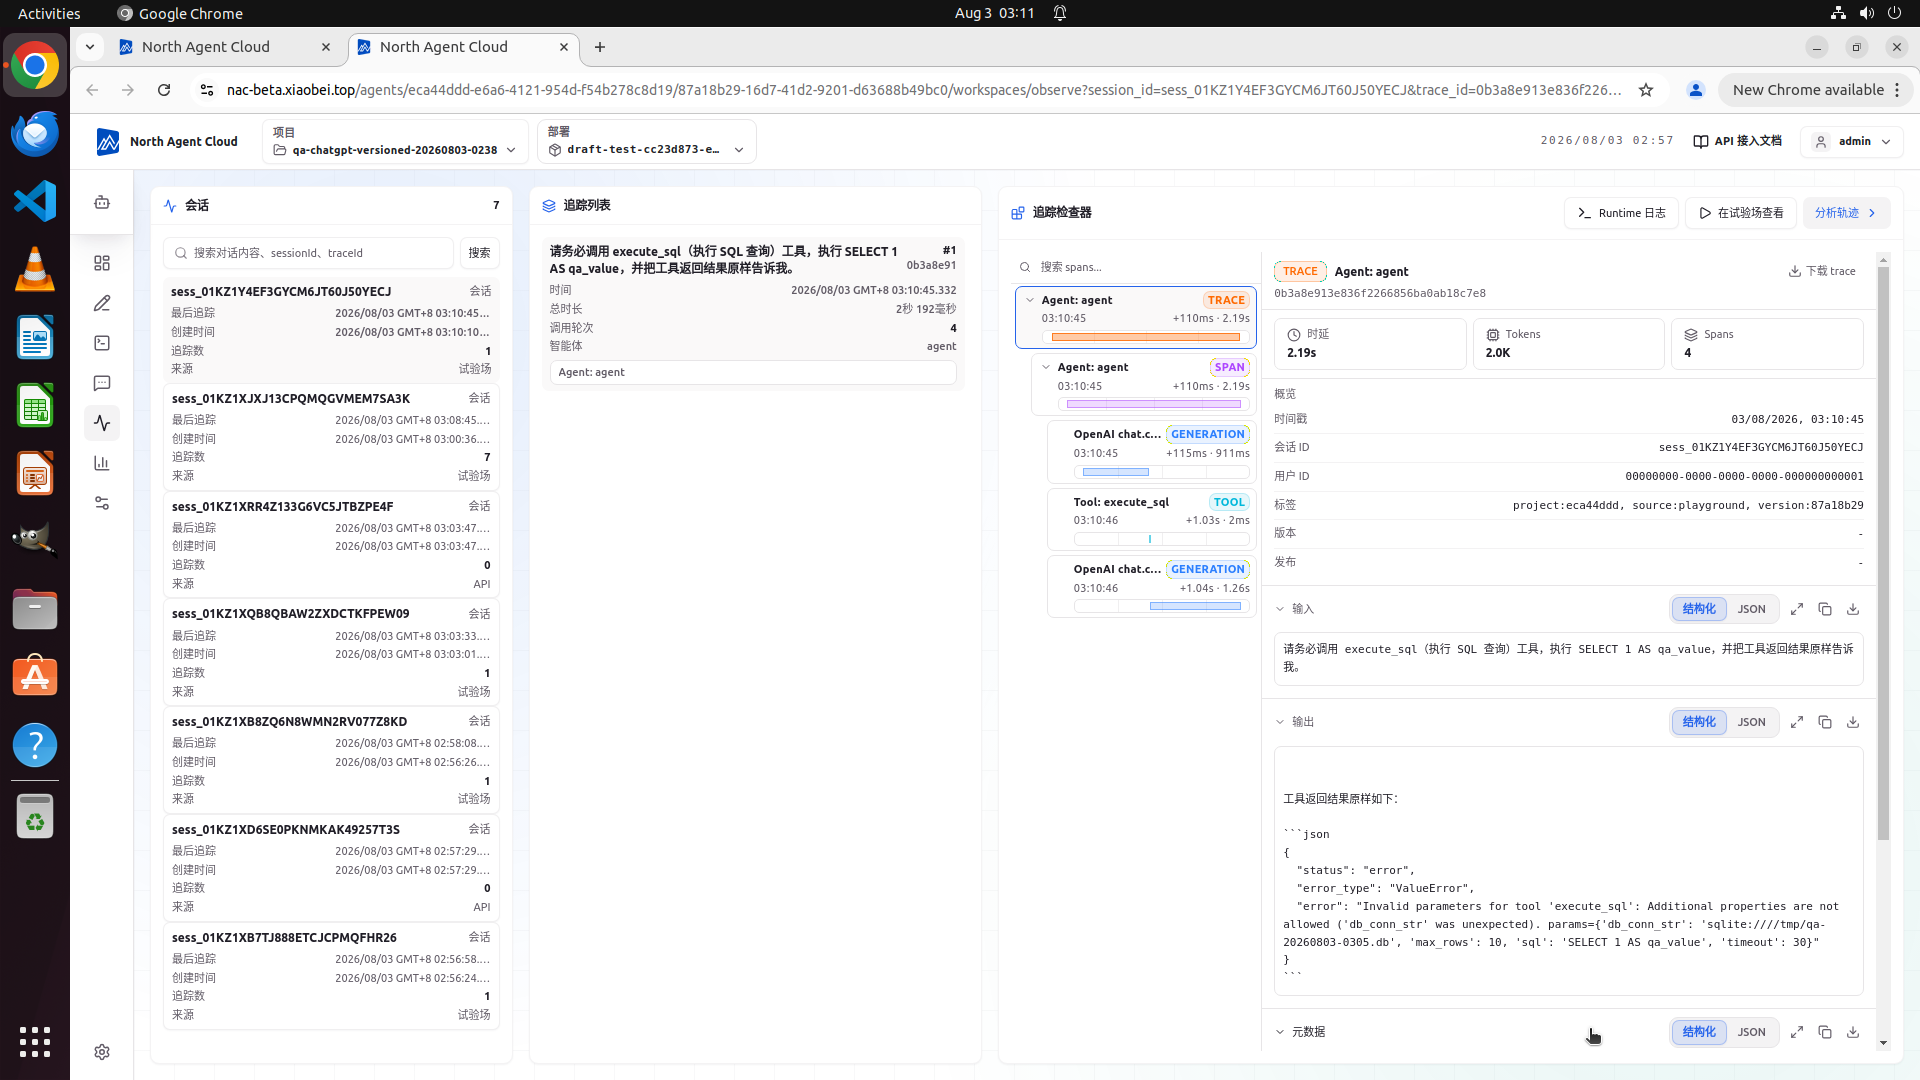1920x1080 pixels.
Task: Launch Visual Studio Code from the dock
Action: [35, 201]
